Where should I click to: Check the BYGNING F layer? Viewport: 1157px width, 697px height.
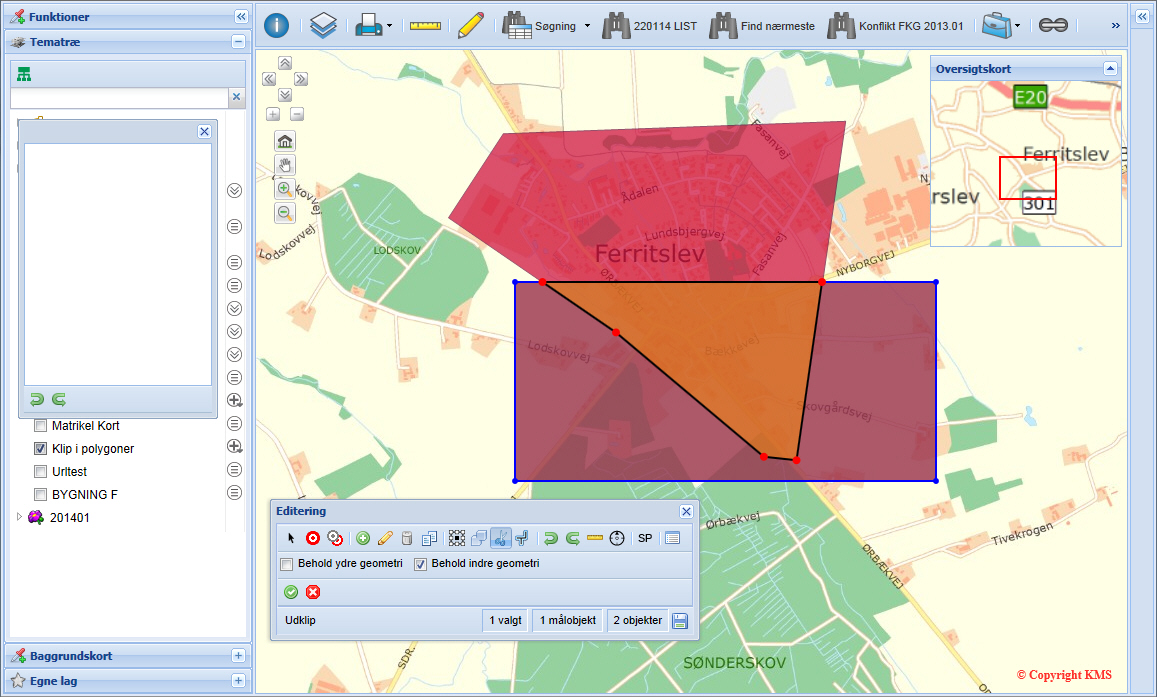(41, 494)
